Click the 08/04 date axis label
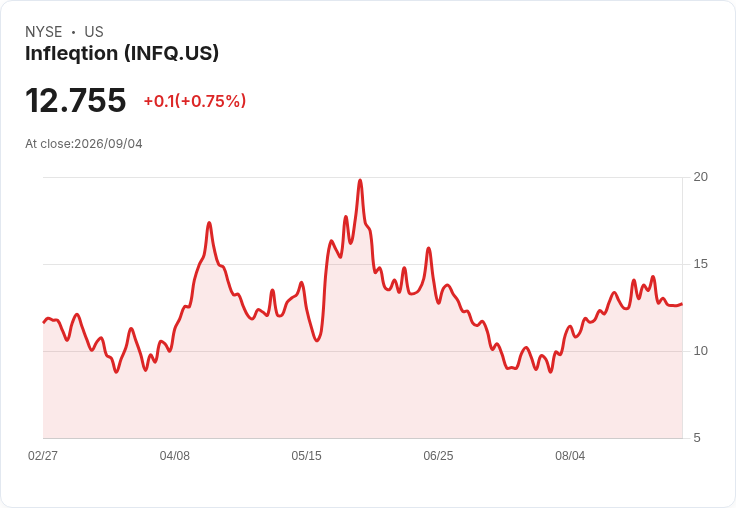736x508 pixels. tap(570, 455)
